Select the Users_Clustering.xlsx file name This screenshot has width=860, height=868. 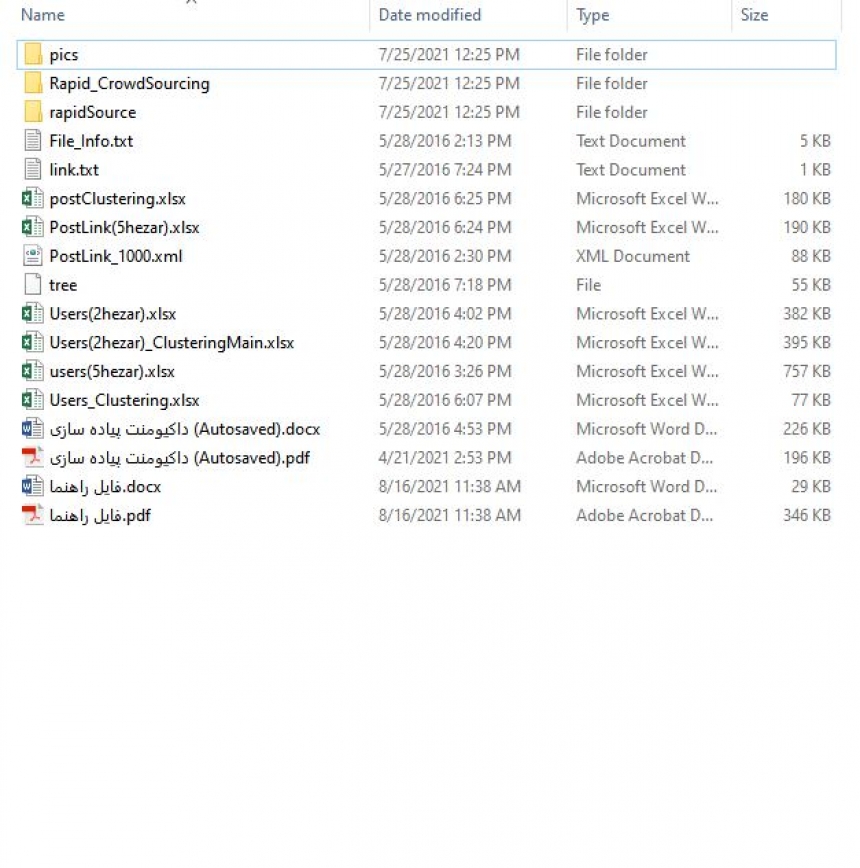click(125, 400)
